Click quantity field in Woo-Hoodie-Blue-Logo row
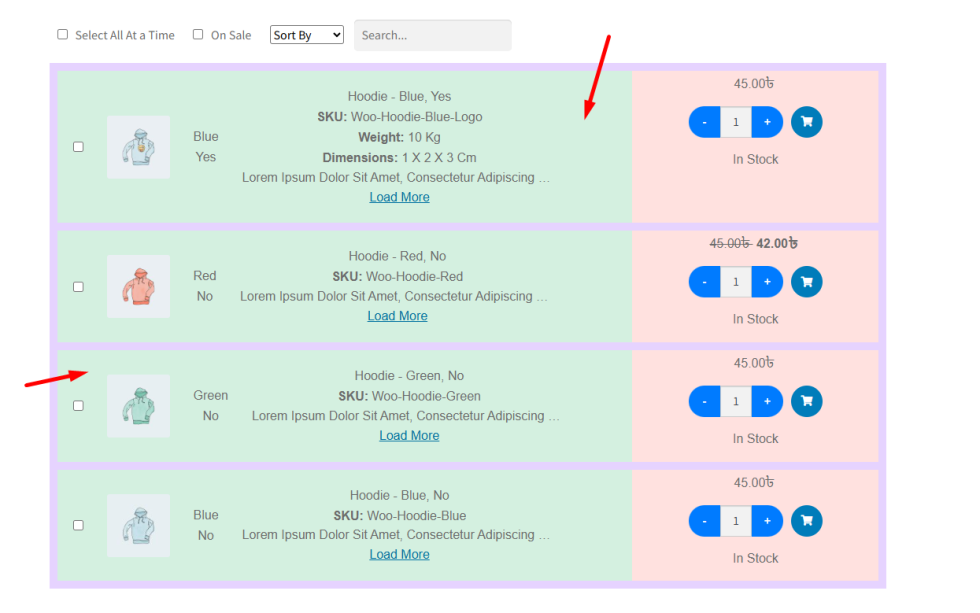The height and width of the screenshot is (613, 980). click(x=736, y=122)
